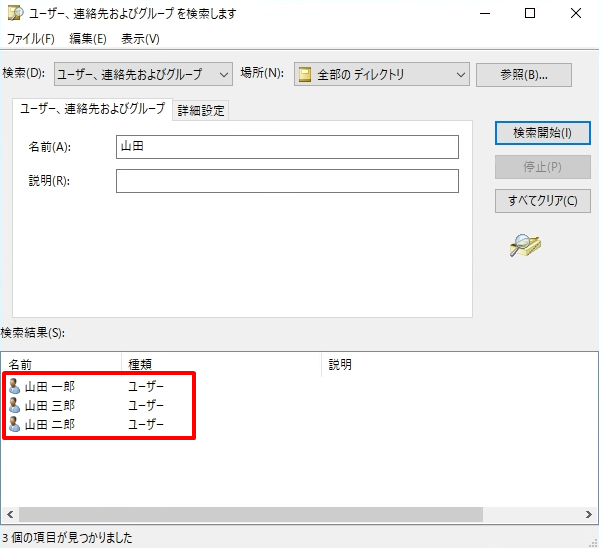Viewport: 599px width, 548px height.
Task: Sort results by the 種類 column header
Action: [222, 365]
